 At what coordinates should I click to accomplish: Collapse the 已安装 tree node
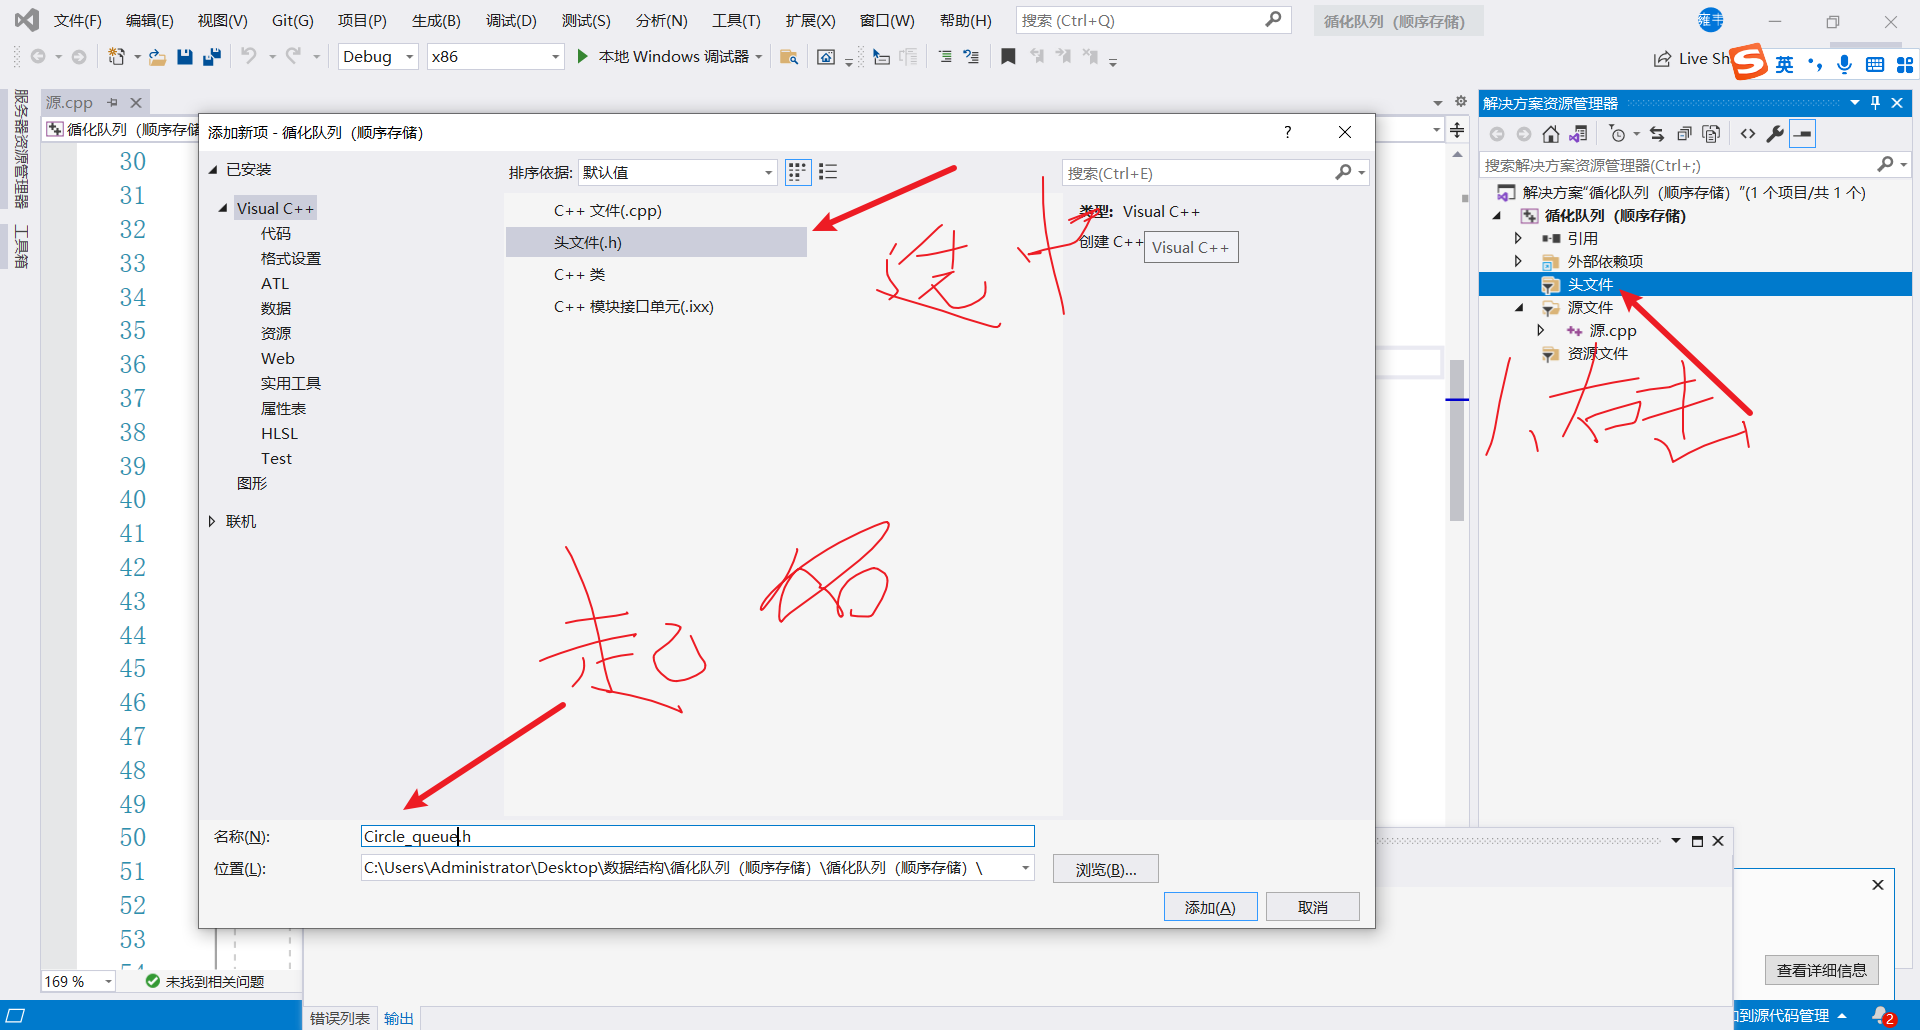[213, 170]
